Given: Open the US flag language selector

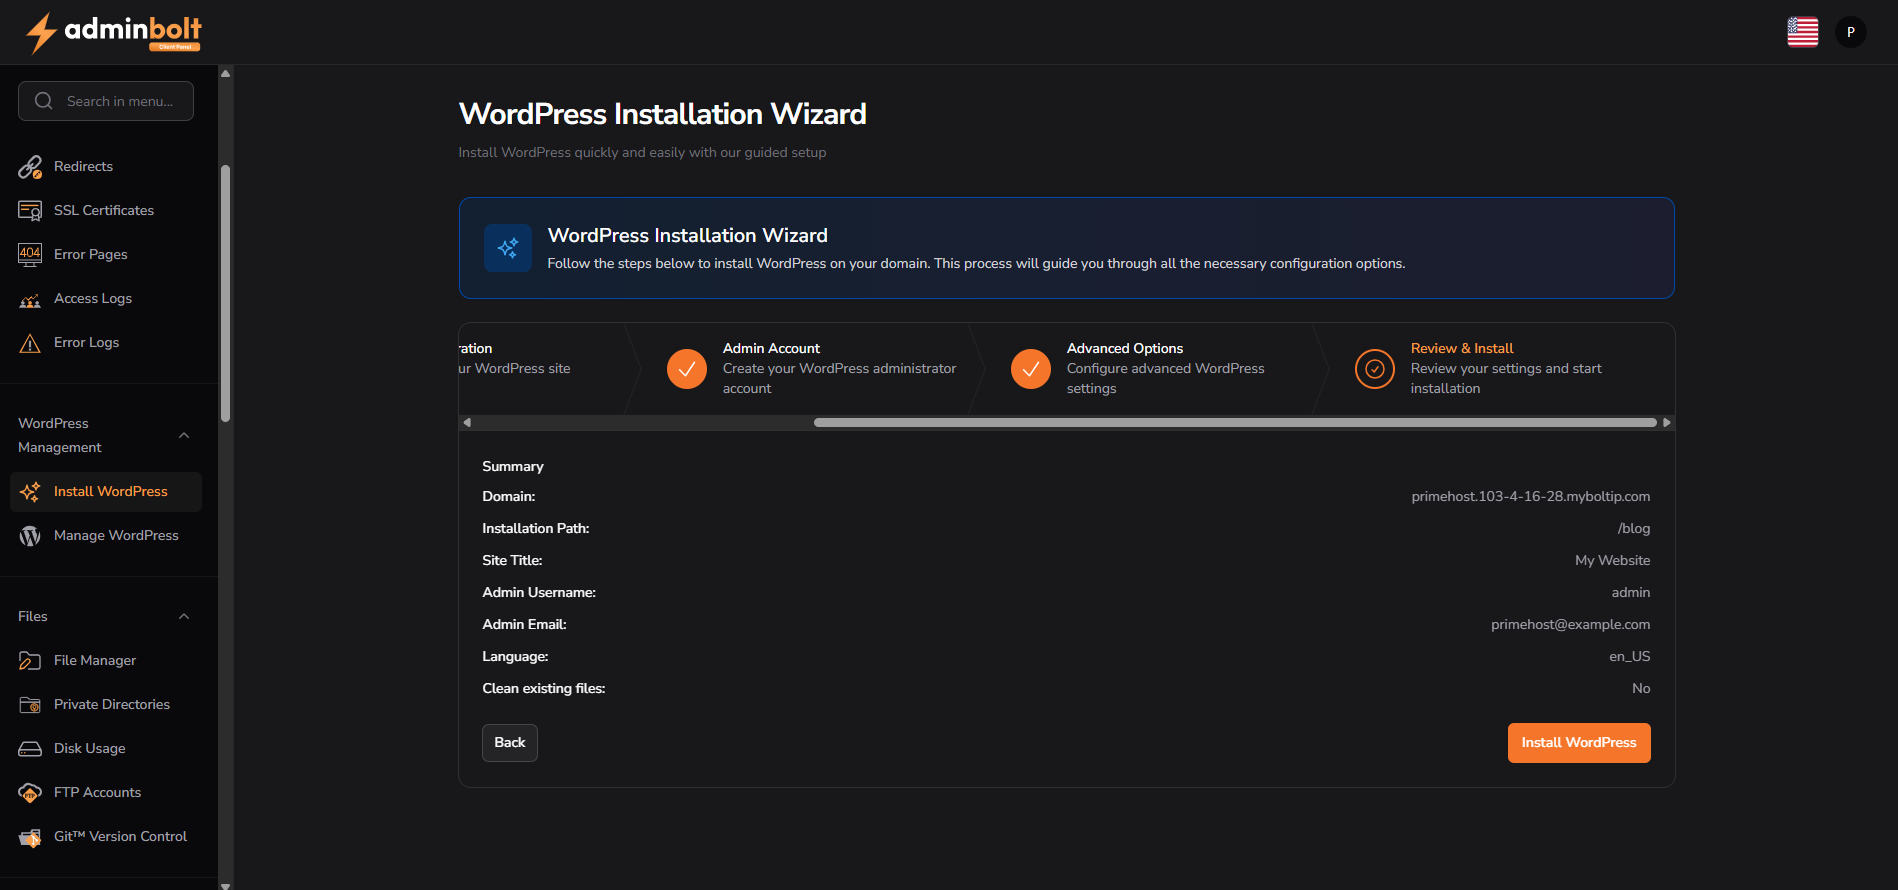Looking at the screenshot, I should click(x=1802, y=32).
